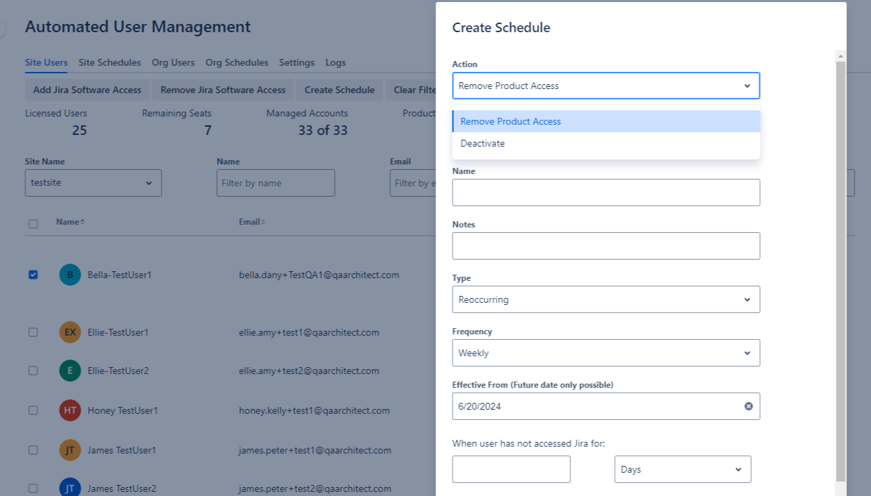
Task: Expand the Frequency dropdown set to Weekly
Action: 605,353
